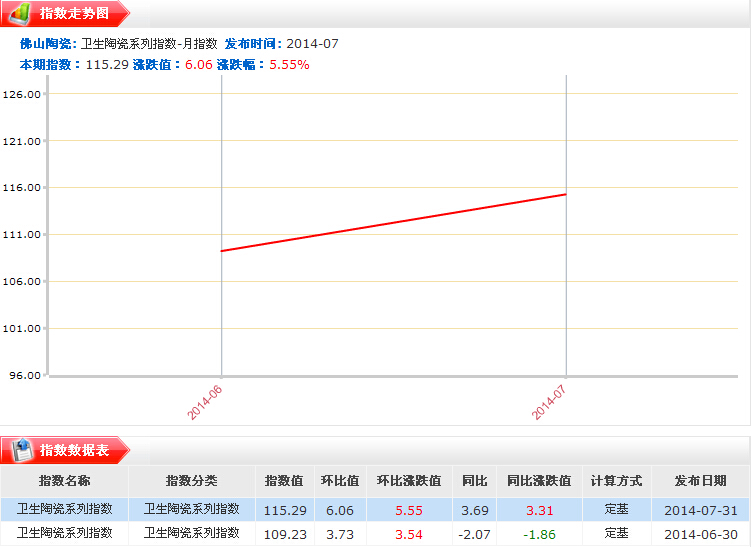Click the line's data point at 2014-07
Screen dimensions: 753x547
[566, 194]
